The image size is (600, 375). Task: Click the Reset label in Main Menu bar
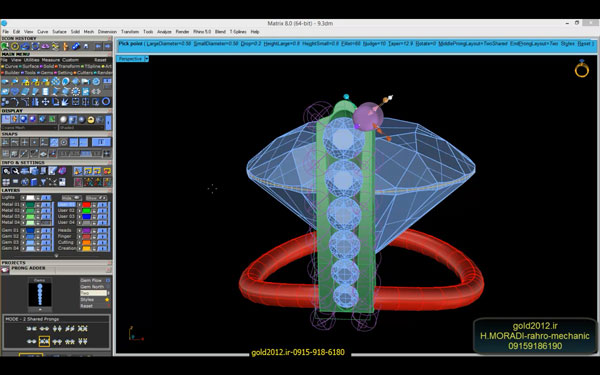[100, 60]
